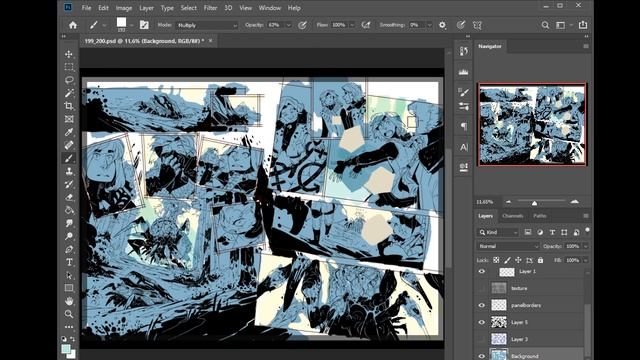Click the search magnifier in options bar
The image size is (640, 360).
[545, 25]
